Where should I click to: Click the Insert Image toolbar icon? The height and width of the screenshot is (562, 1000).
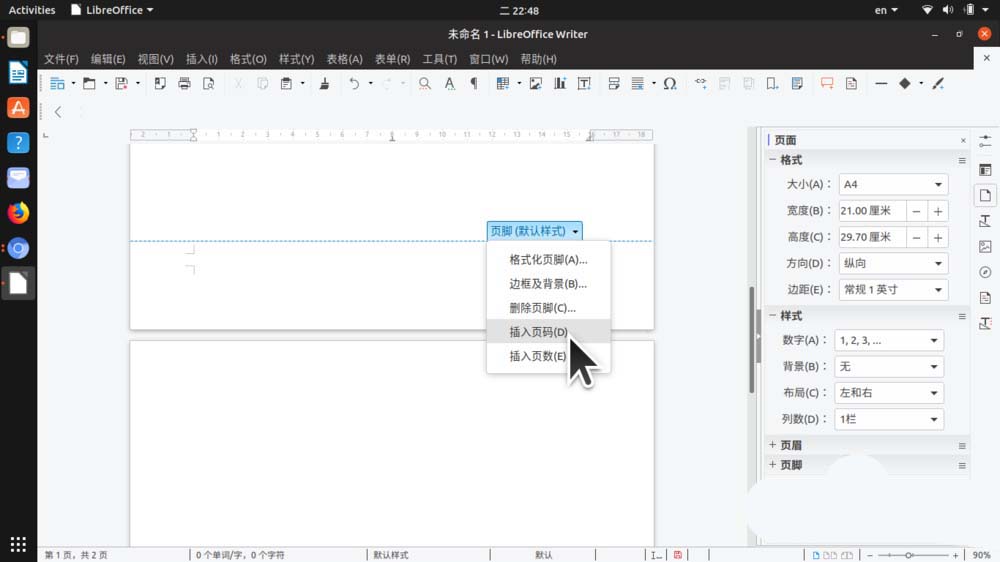[536, 84]
